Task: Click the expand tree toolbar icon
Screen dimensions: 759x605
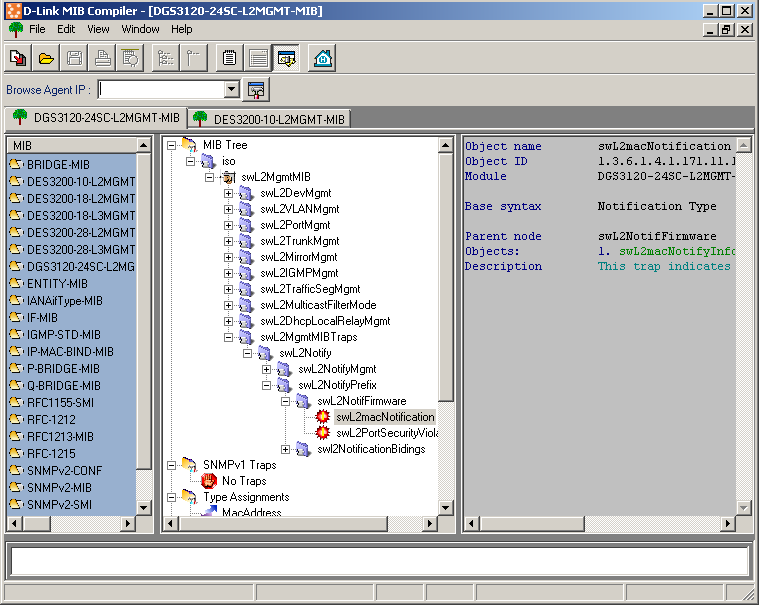Action: (x=166, y=59)
